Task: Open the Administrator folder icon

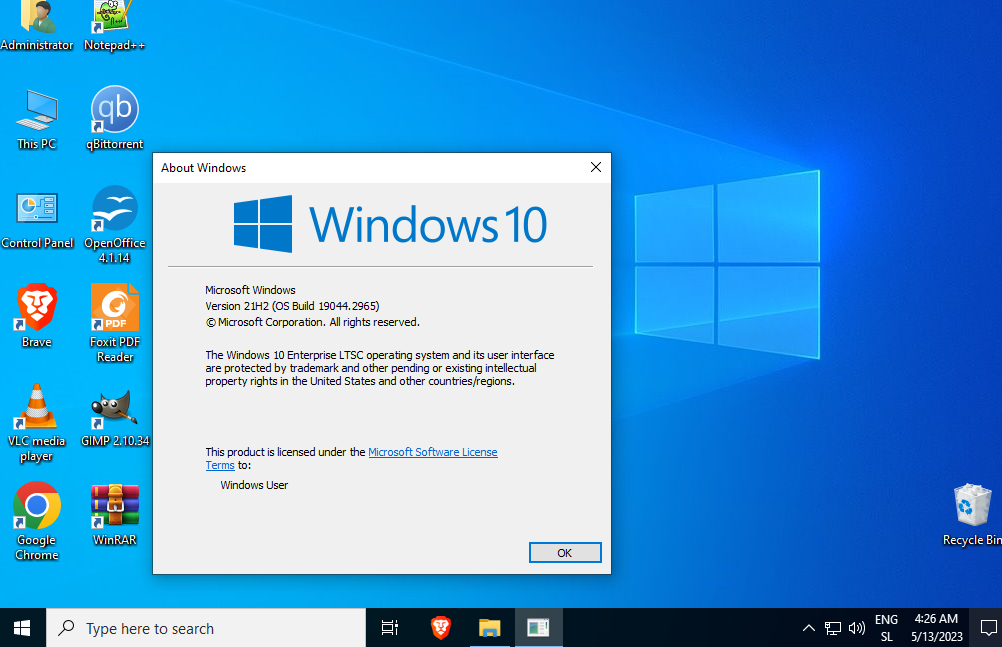Action: [x=37, y=26]
